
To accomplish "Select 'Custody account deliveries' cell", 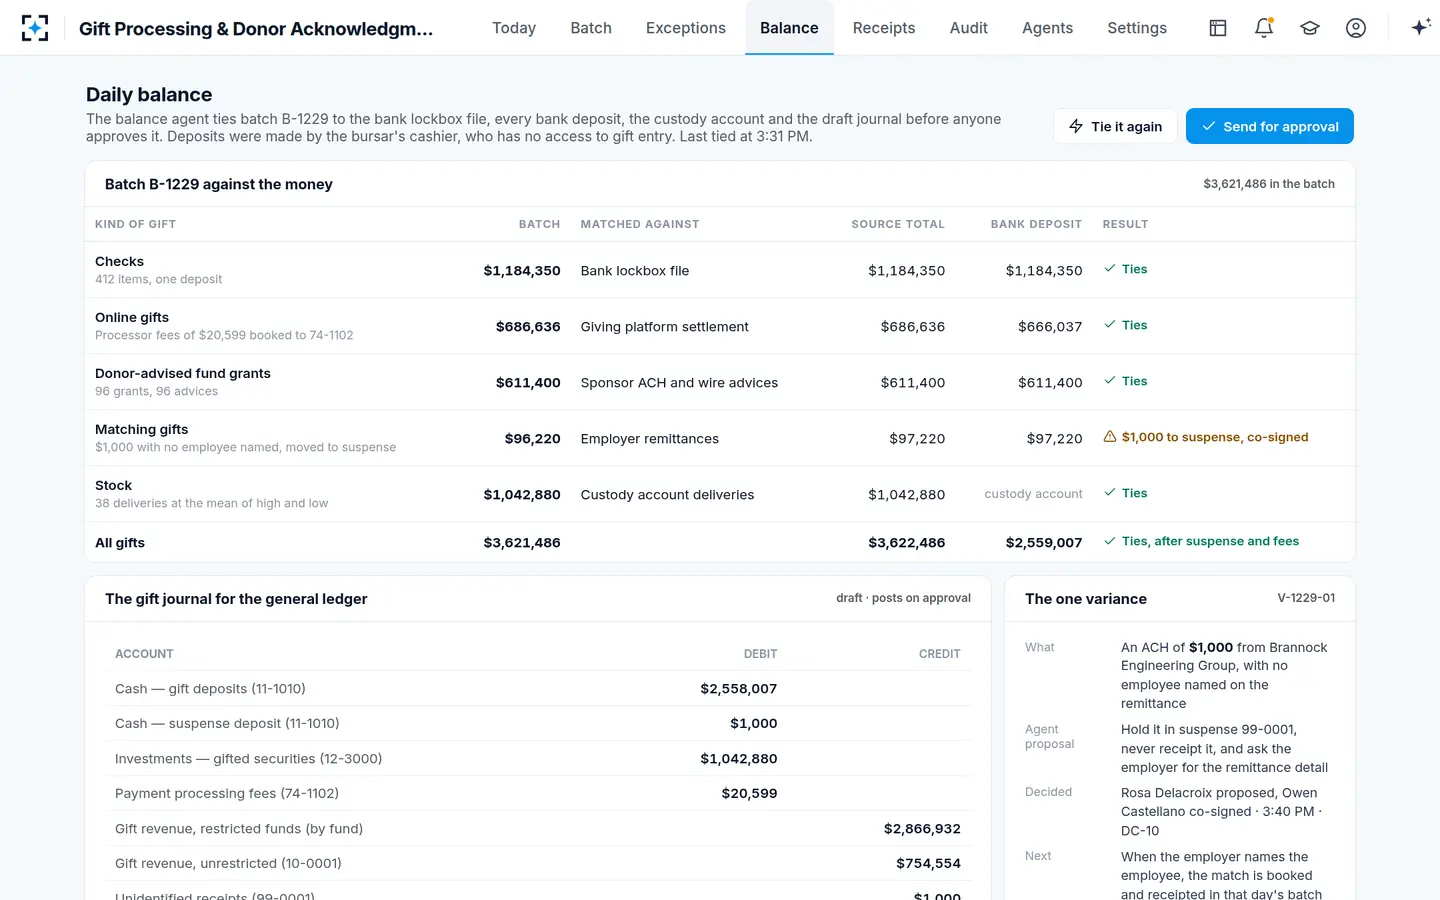I will click(x=668, y=494).
